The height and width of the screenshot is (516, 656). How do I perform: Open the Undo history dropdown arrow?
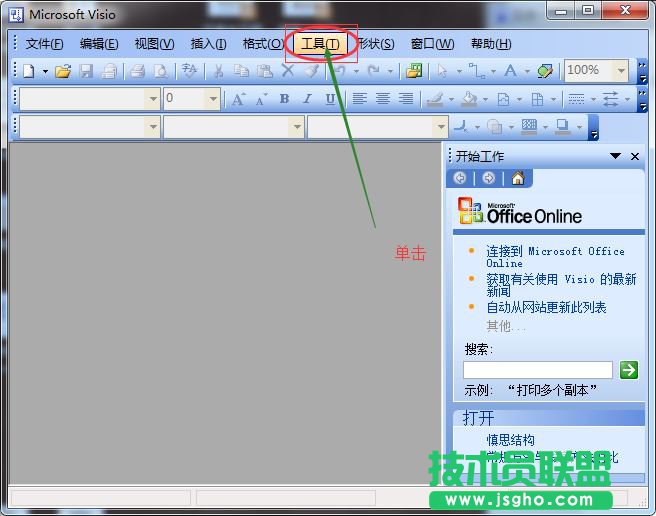coord(356,72)
